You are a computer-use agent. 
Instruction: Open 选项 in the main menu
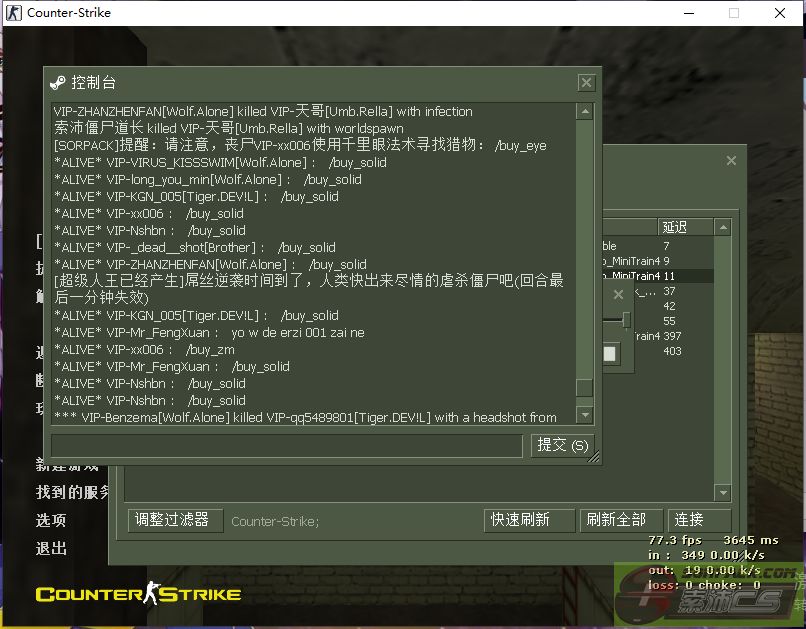(51, 520)
